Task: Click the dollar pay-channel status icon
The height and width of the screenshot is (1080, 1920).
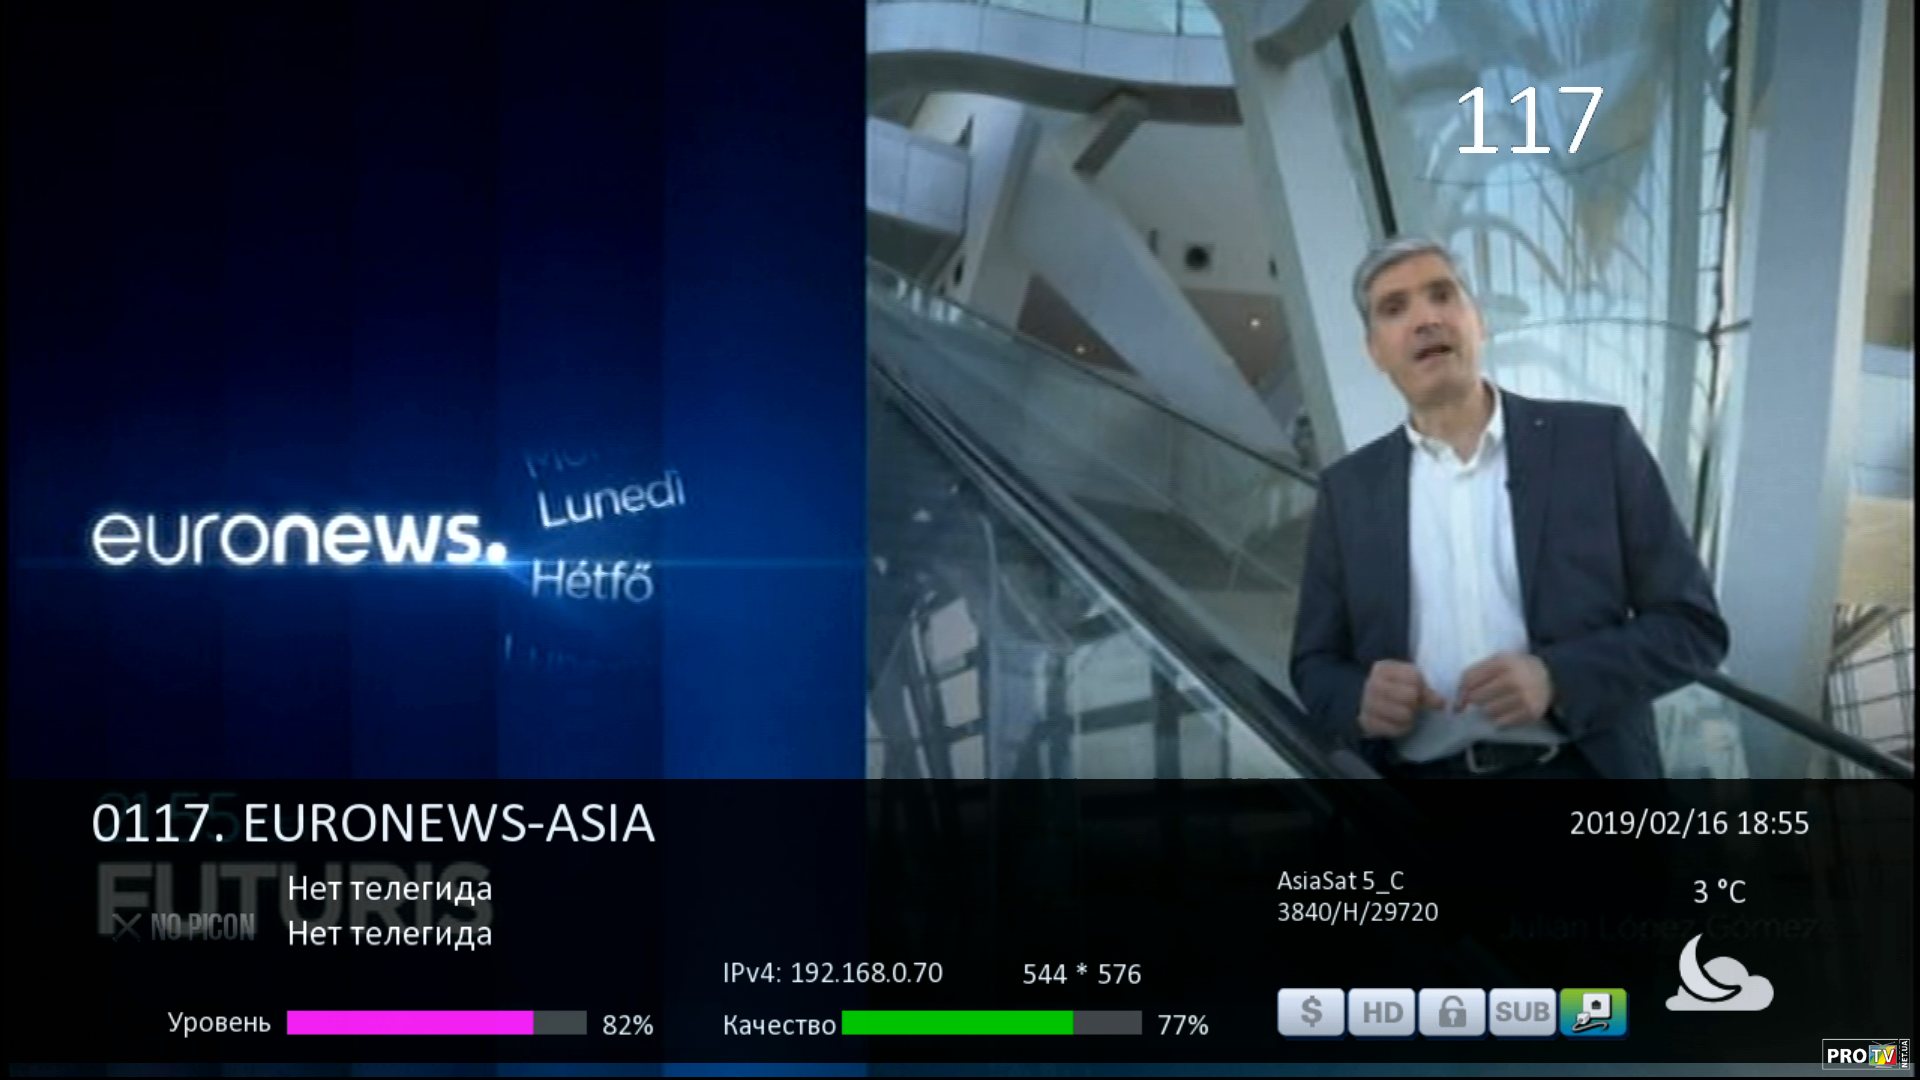Action: (1310, 1012)
